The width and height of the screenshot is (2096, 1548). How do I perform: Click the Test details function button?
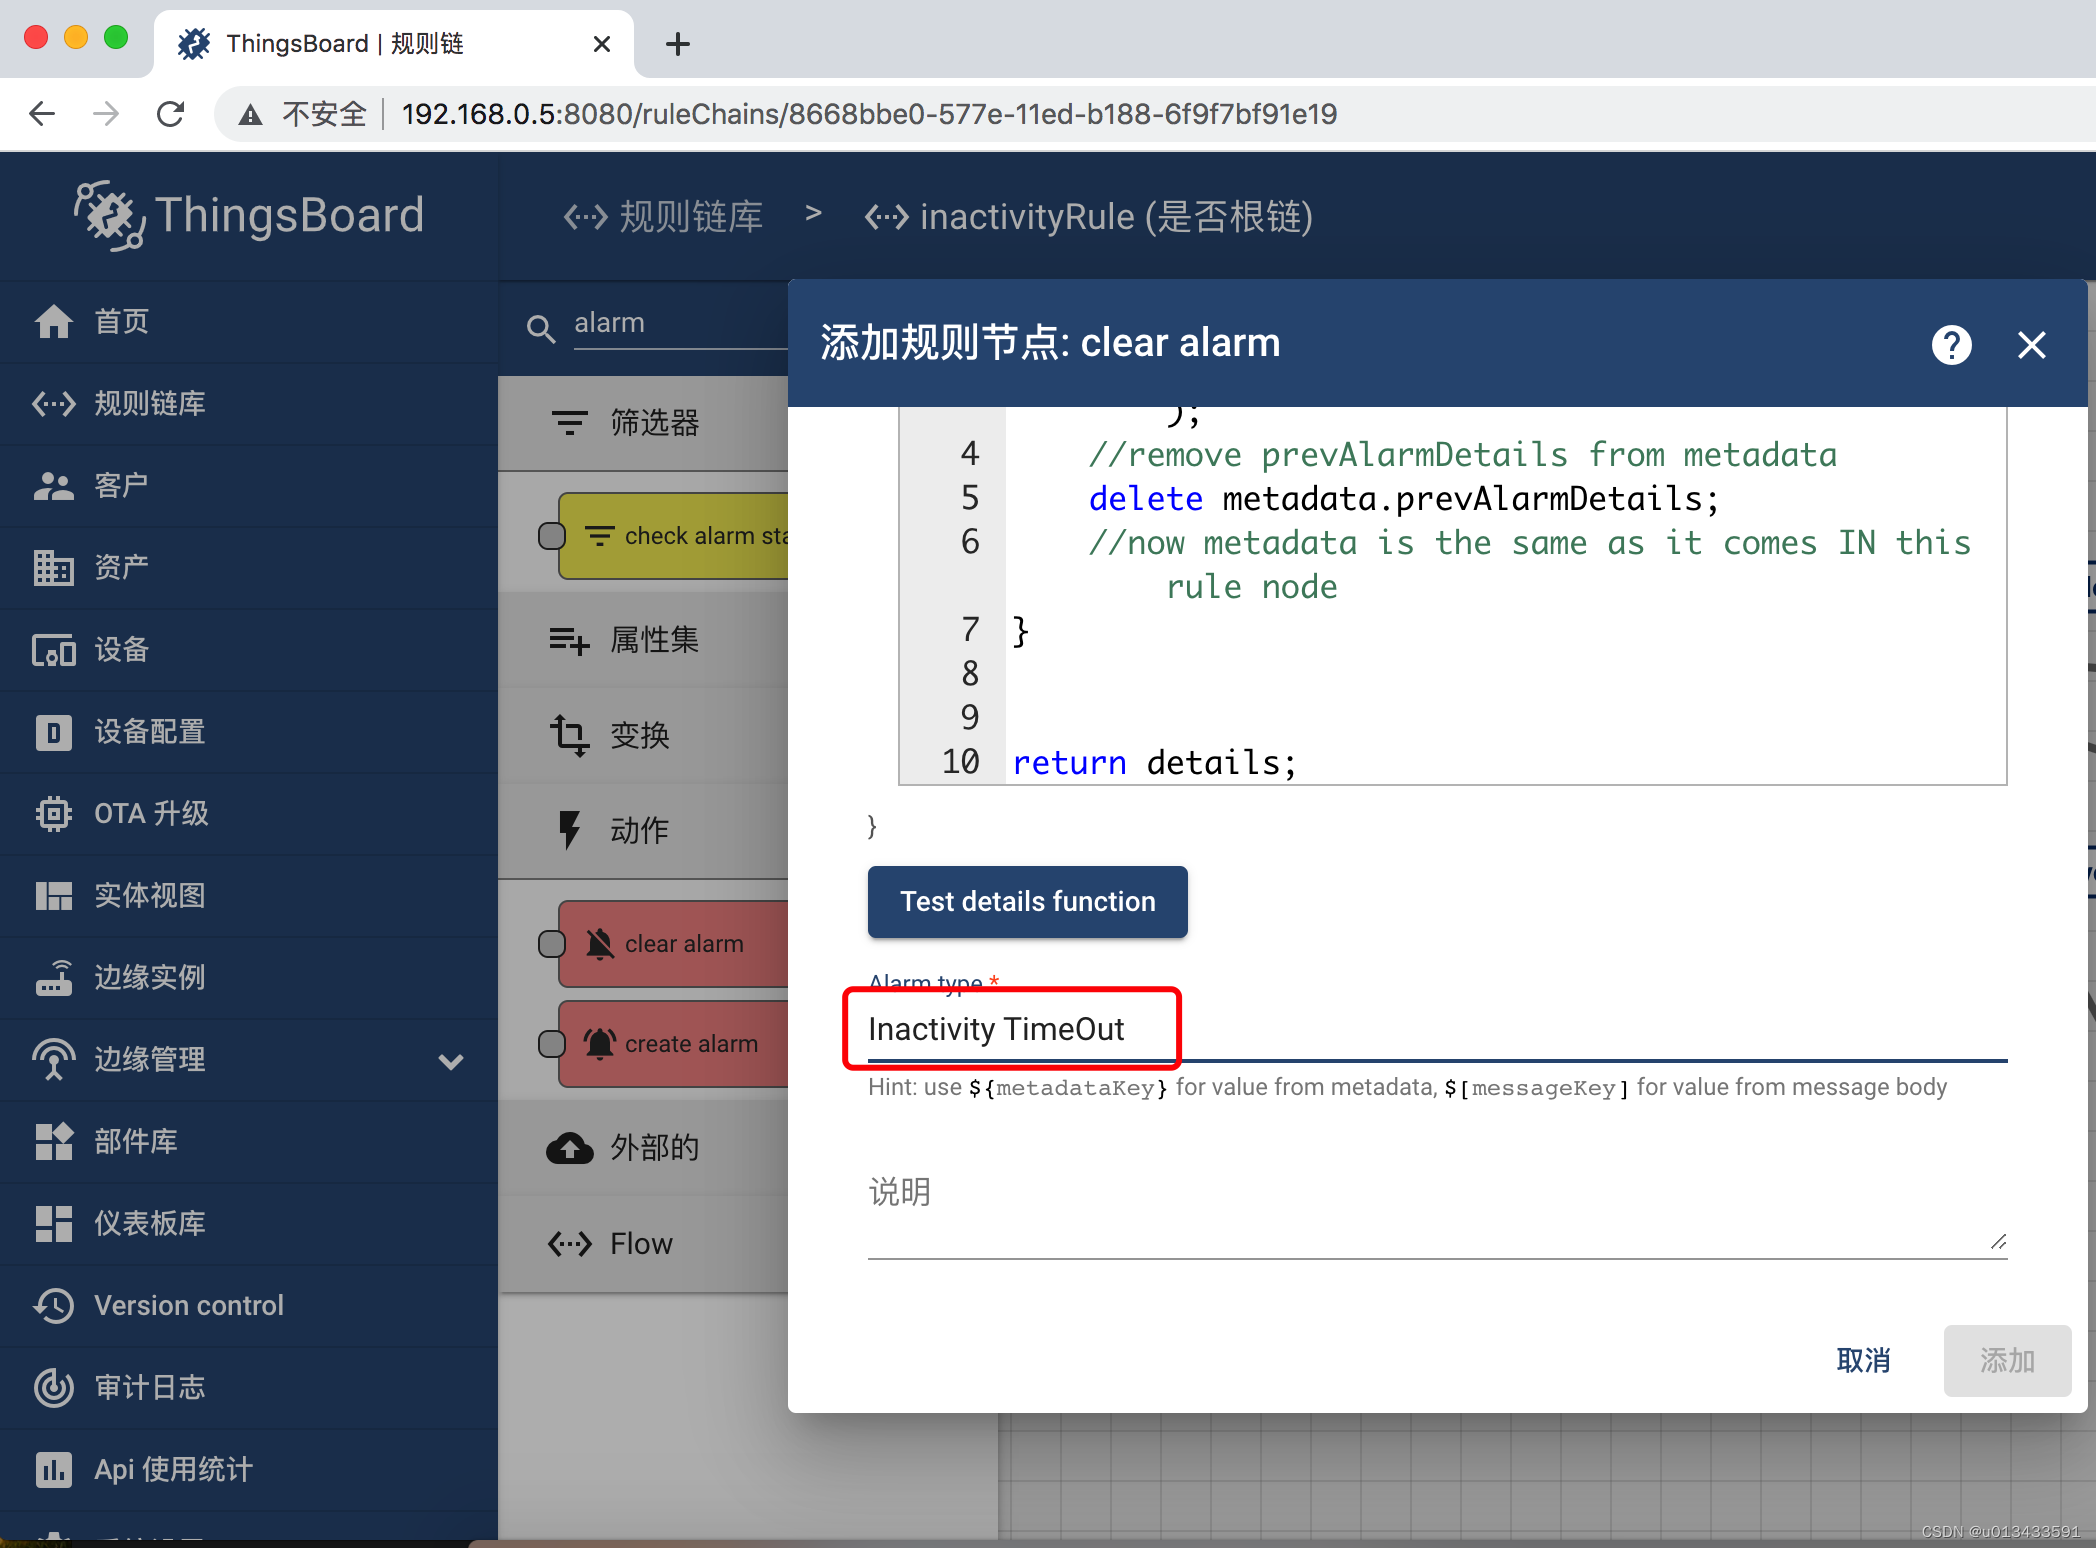pos(1027,902)
